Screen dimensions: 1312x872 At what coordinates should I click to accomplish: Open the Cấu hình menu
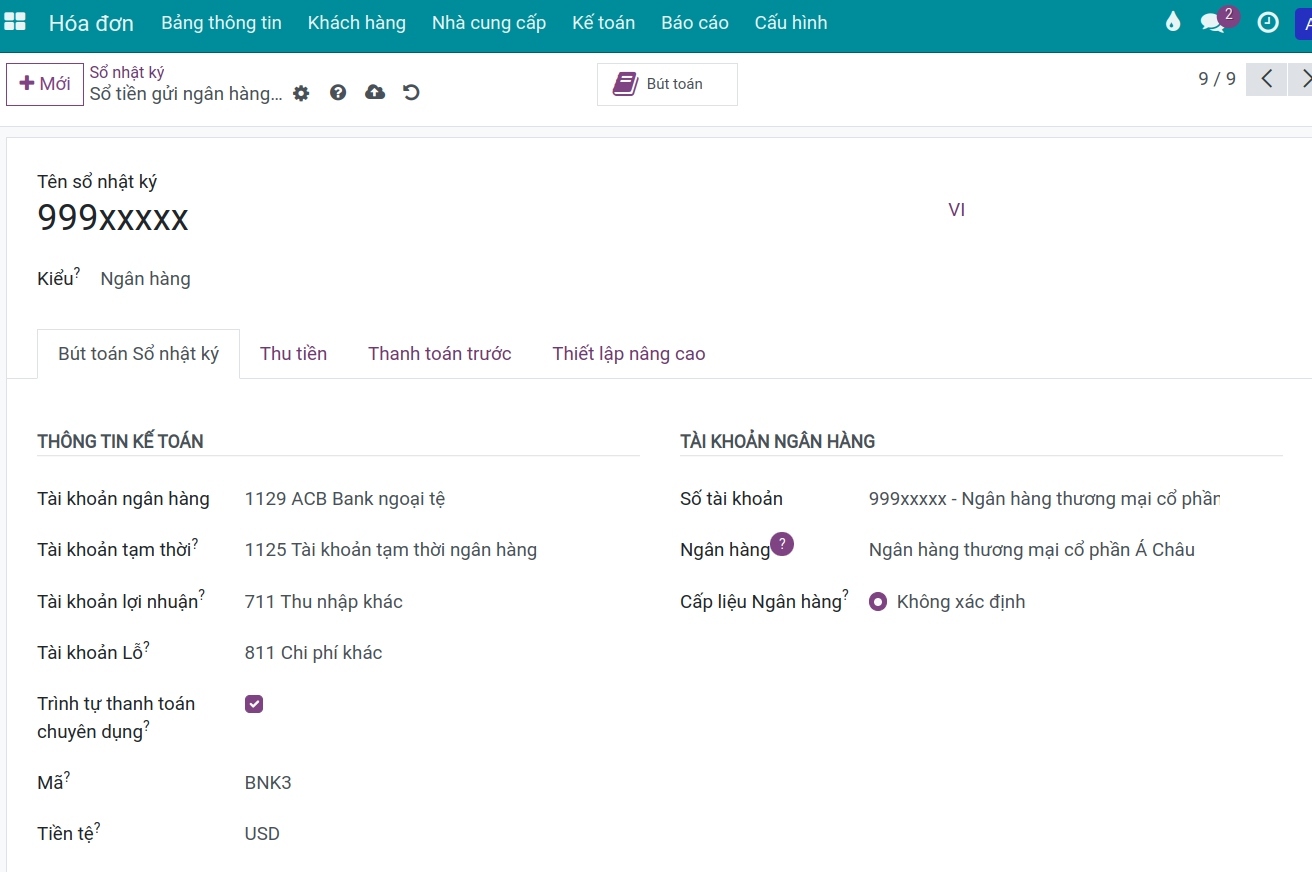[x=791, y=23]
